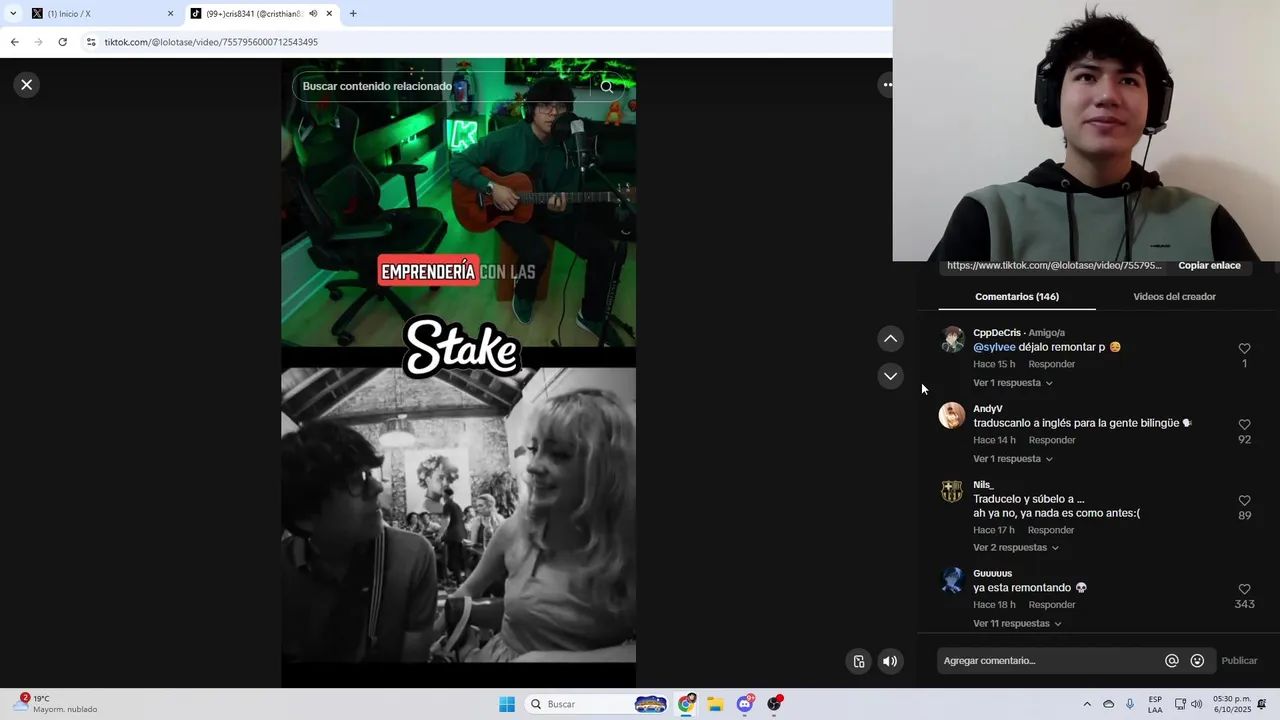
Task: Click the search magnifier in related content bar
Action: (607, 86)
